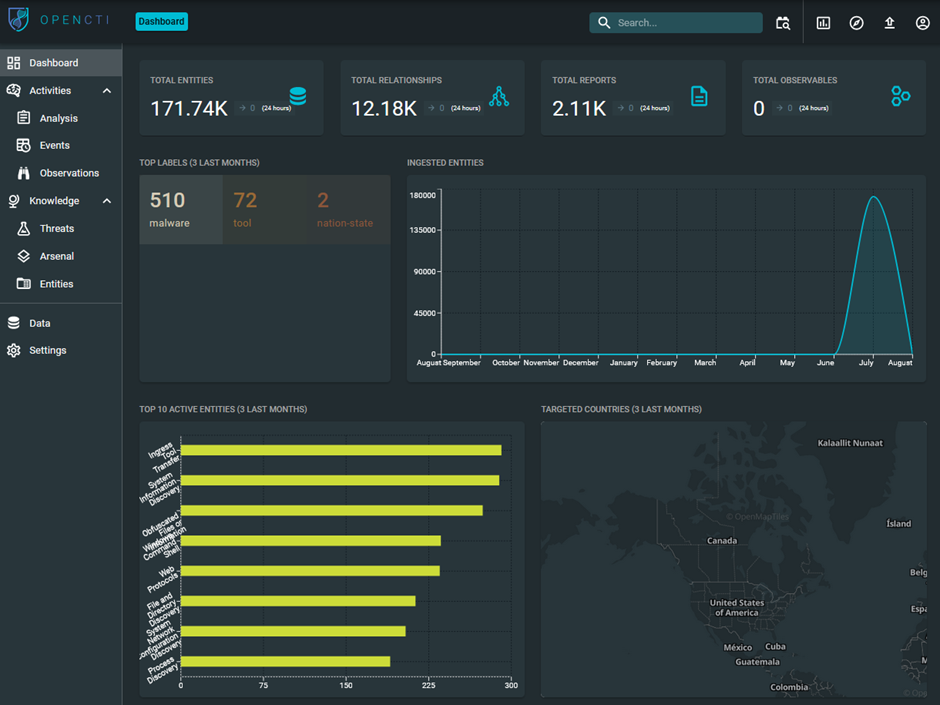
Task: Open the bulk search icon beside search bar
Action: [x=783, y=23]
